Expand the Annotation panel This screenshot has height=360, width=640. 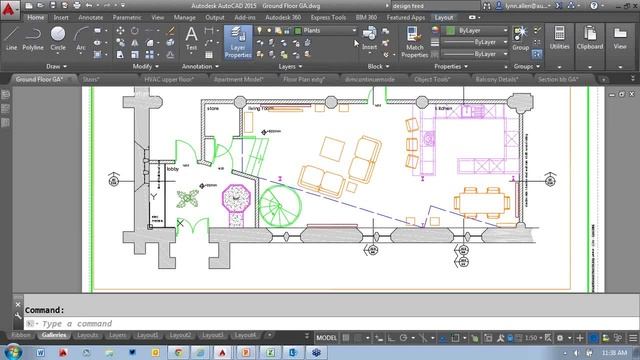pyautogui.click(x=200, y=67)
